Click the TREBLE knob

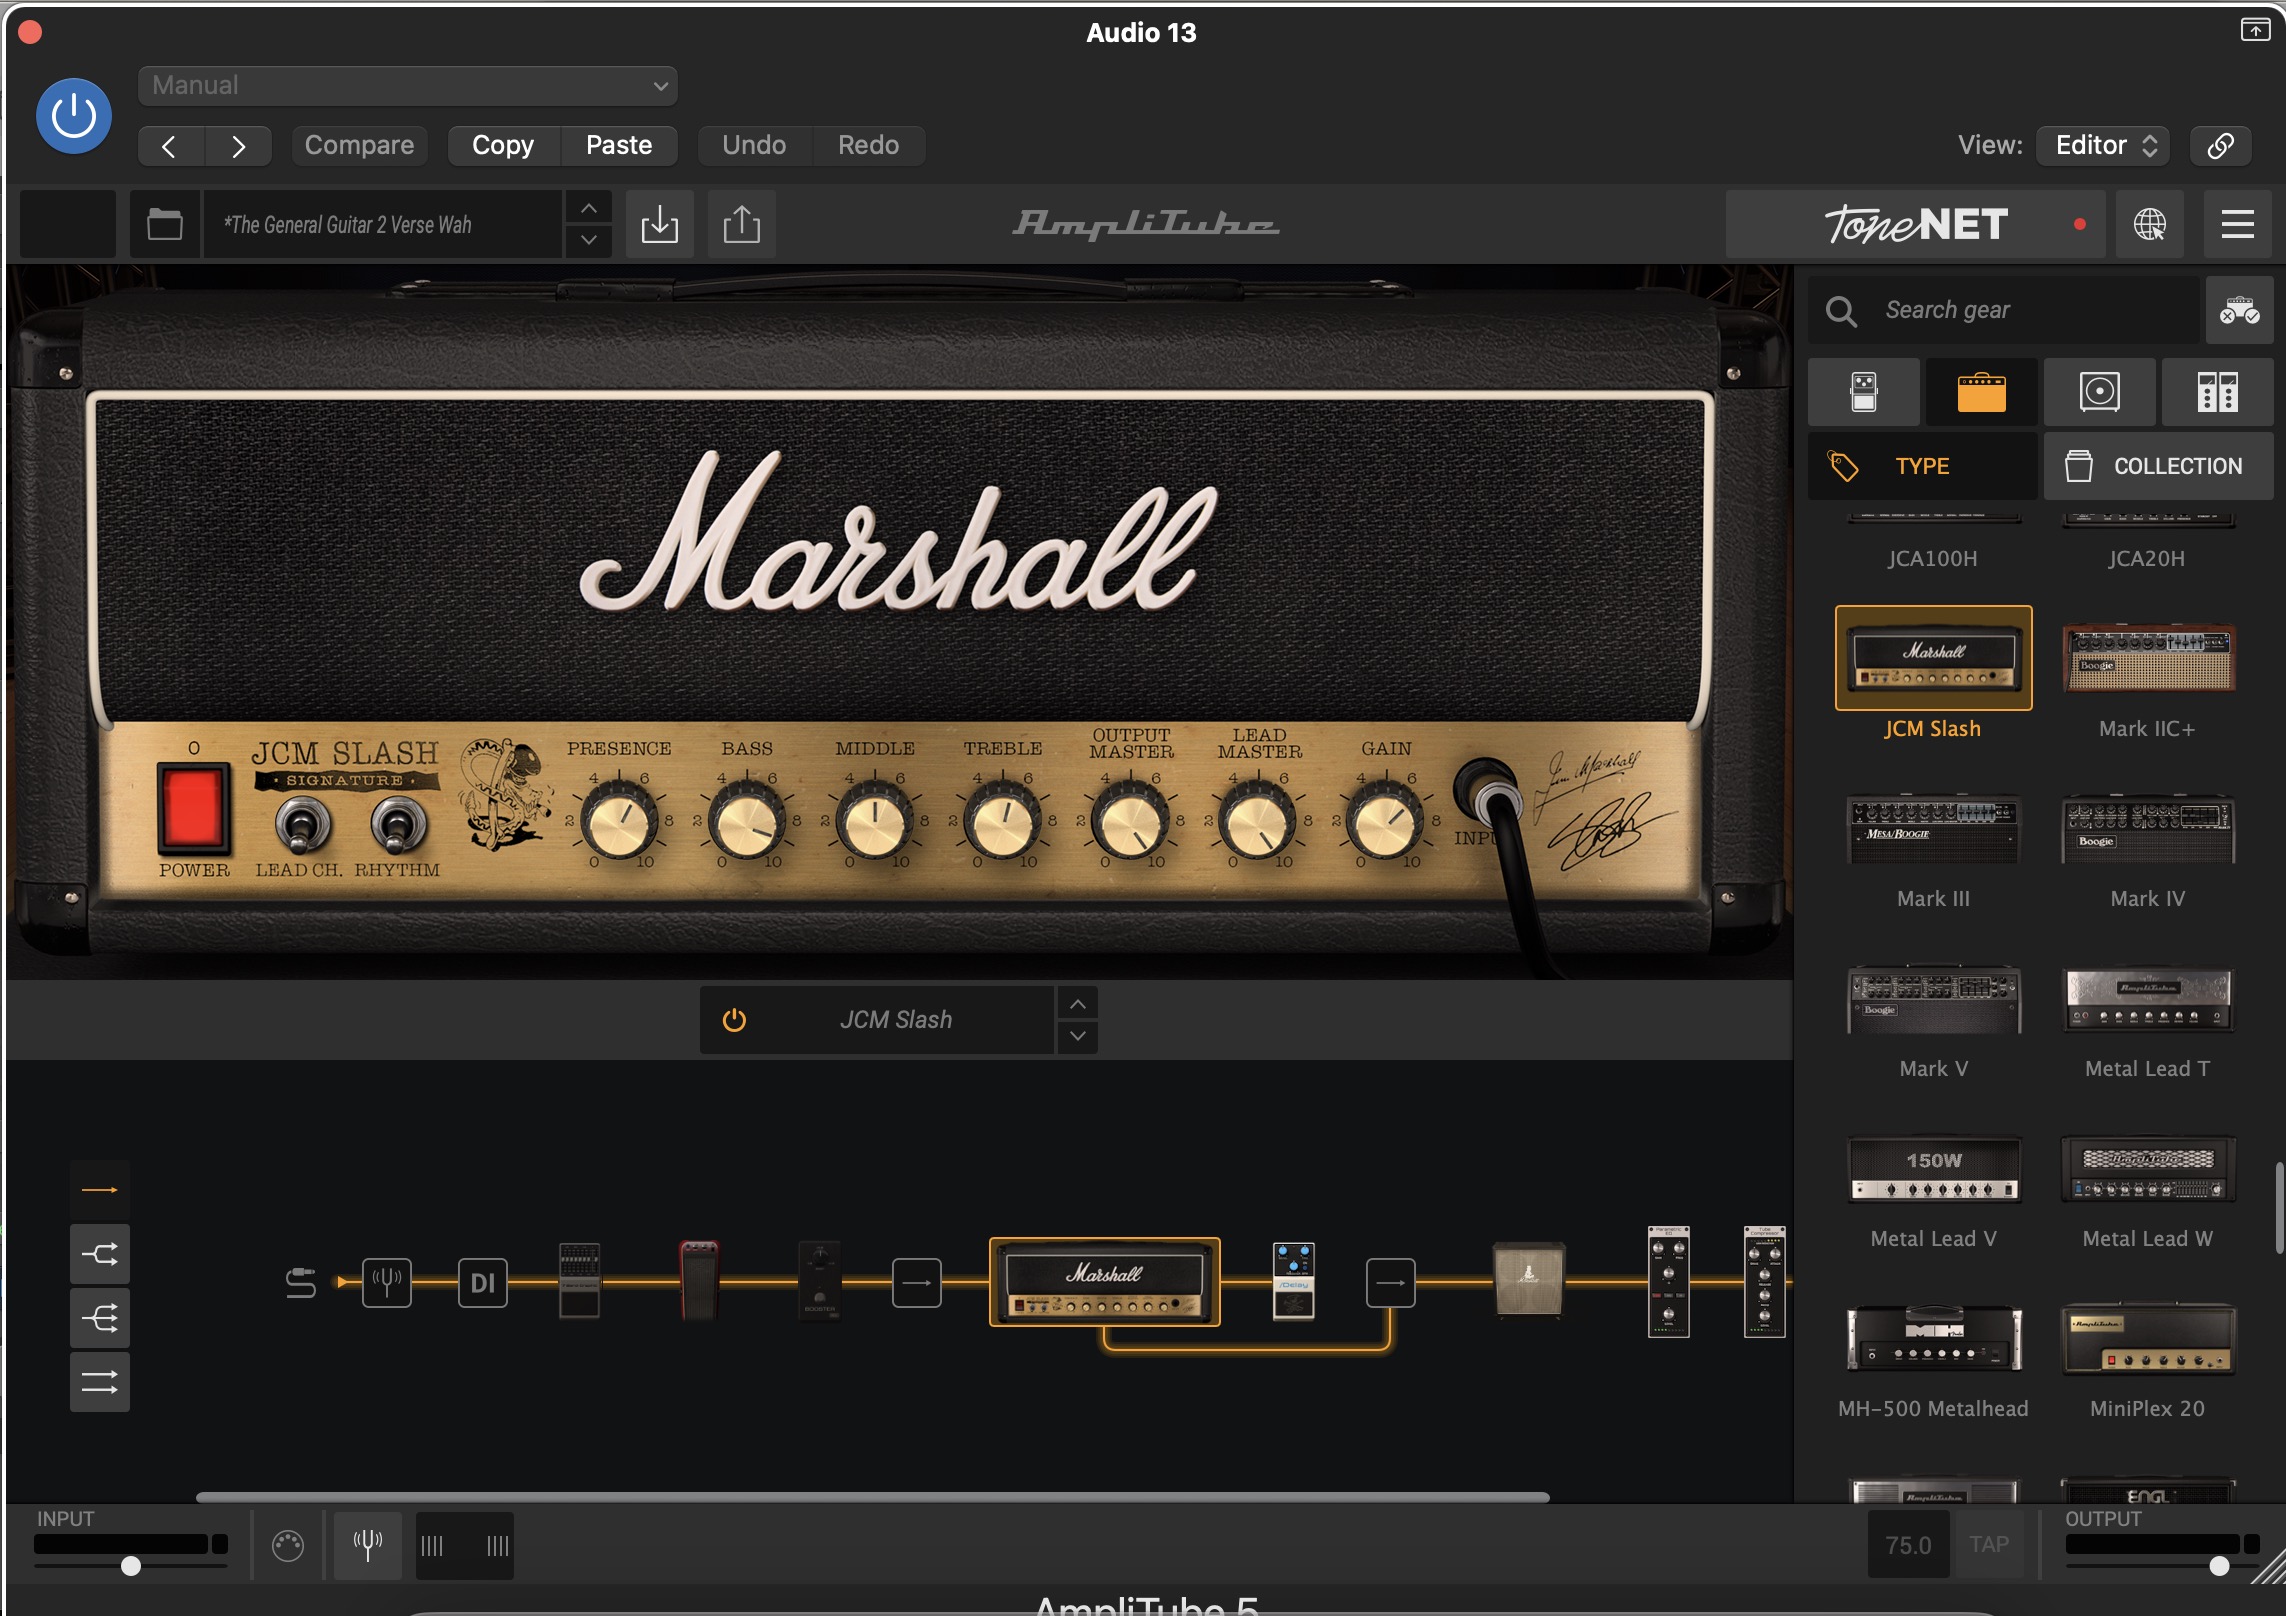coord(1003,822)
